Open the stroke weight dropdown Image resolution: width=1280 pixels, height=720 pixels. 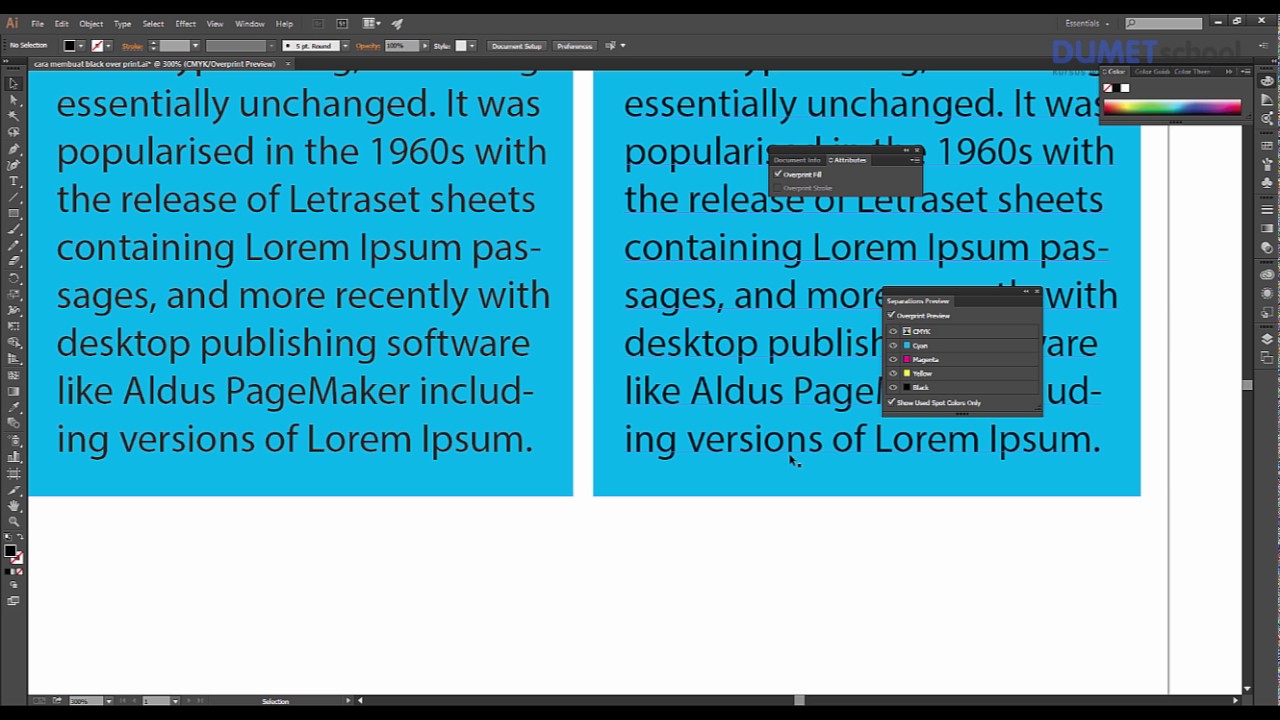coord(195,46)
